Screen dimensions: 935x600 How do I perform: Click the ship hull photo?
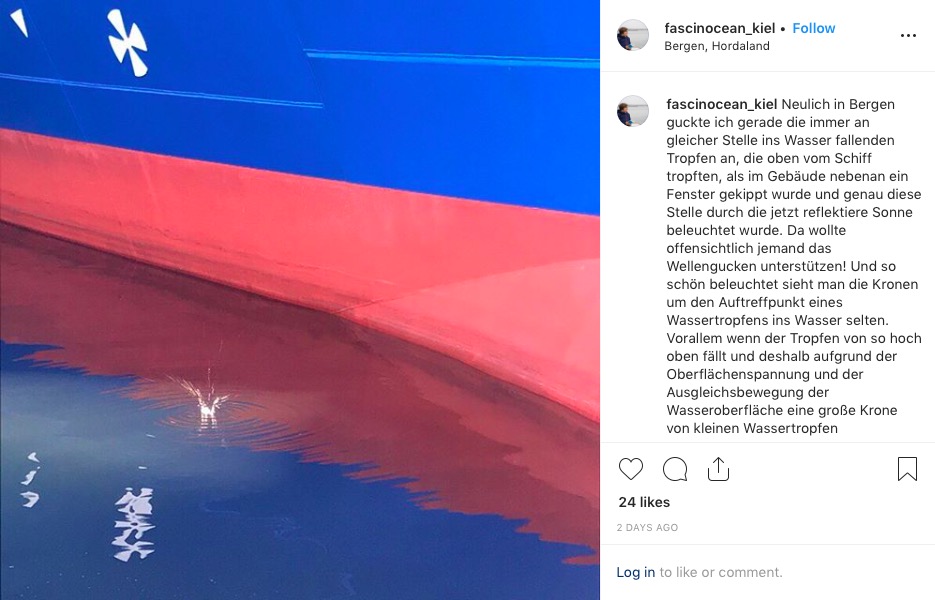pyautogui.click(x=300, y=300)
